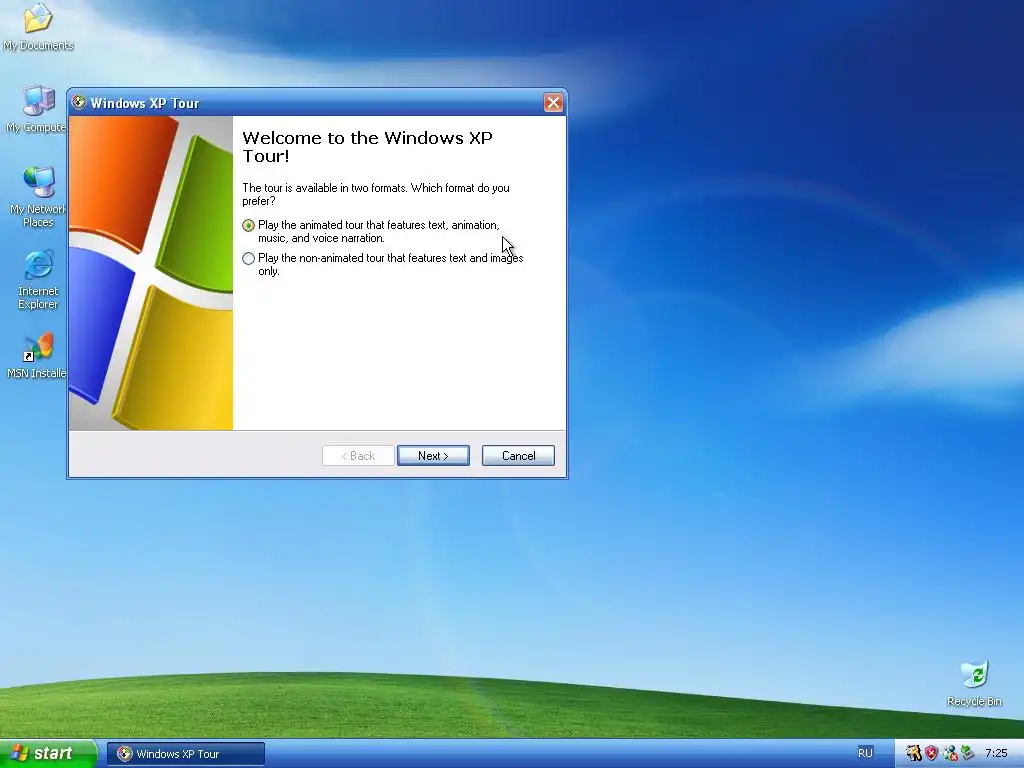Image resolution: width=1024 pixels, height=768 pixels.
Task: Click the Windows XP Tour title bar icon
Action: click(79, 103)
